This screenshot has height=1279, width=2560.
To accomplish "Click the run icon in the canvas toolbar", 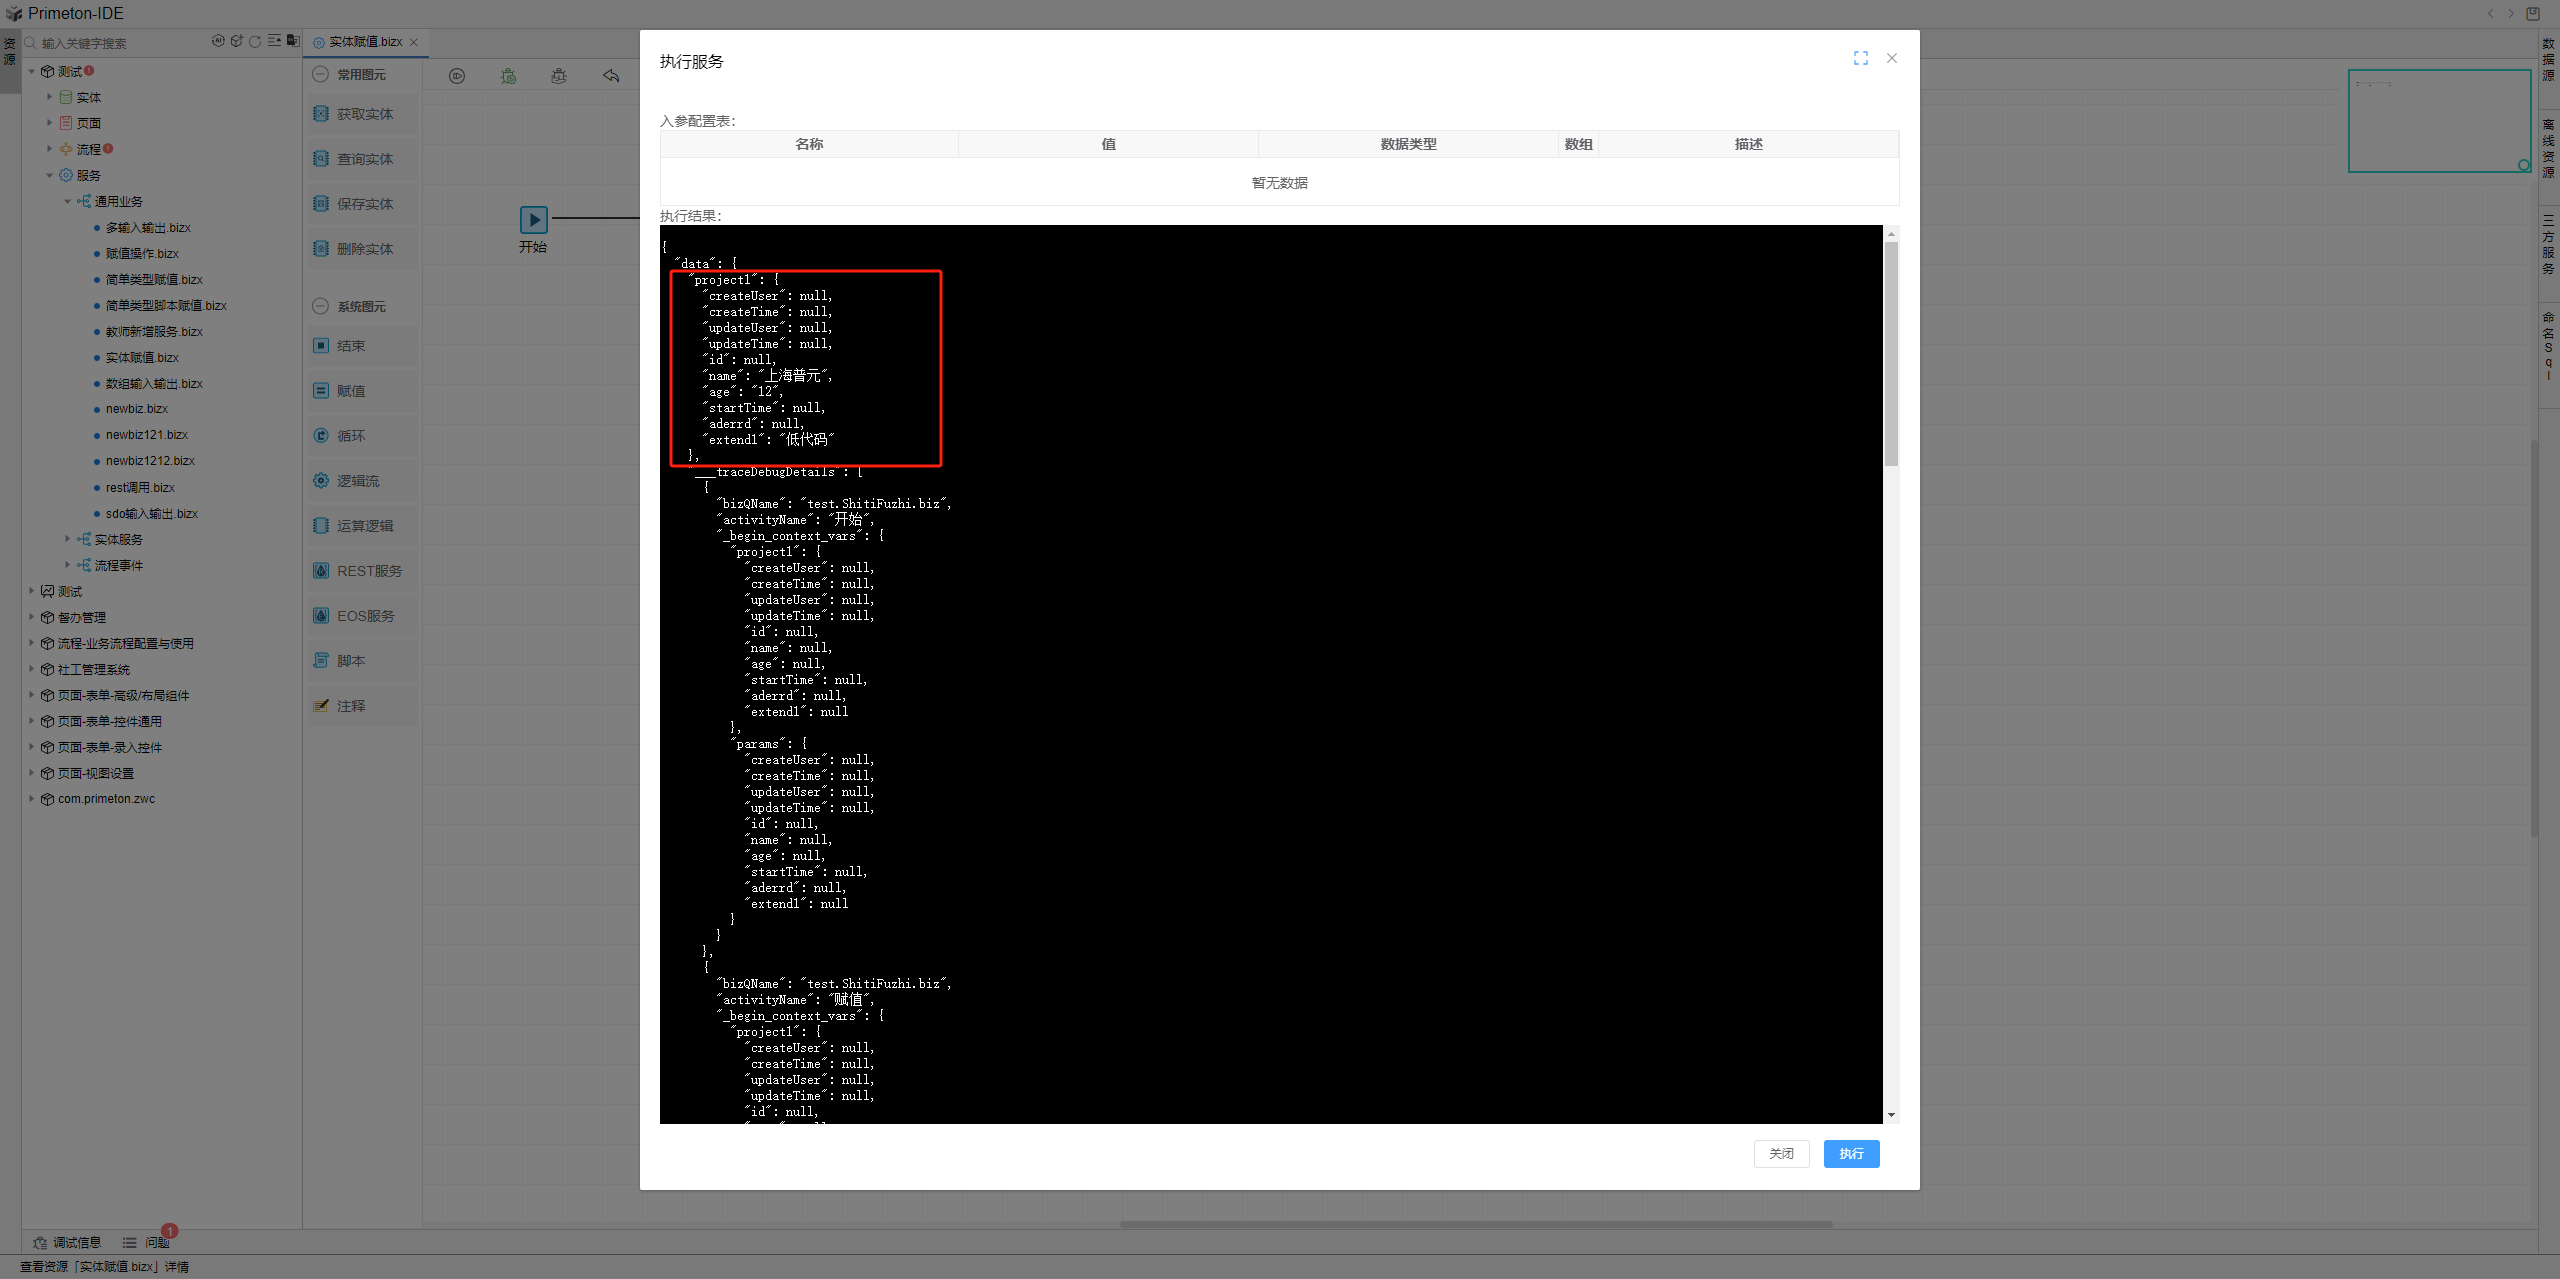I will [x=457, y=76].
